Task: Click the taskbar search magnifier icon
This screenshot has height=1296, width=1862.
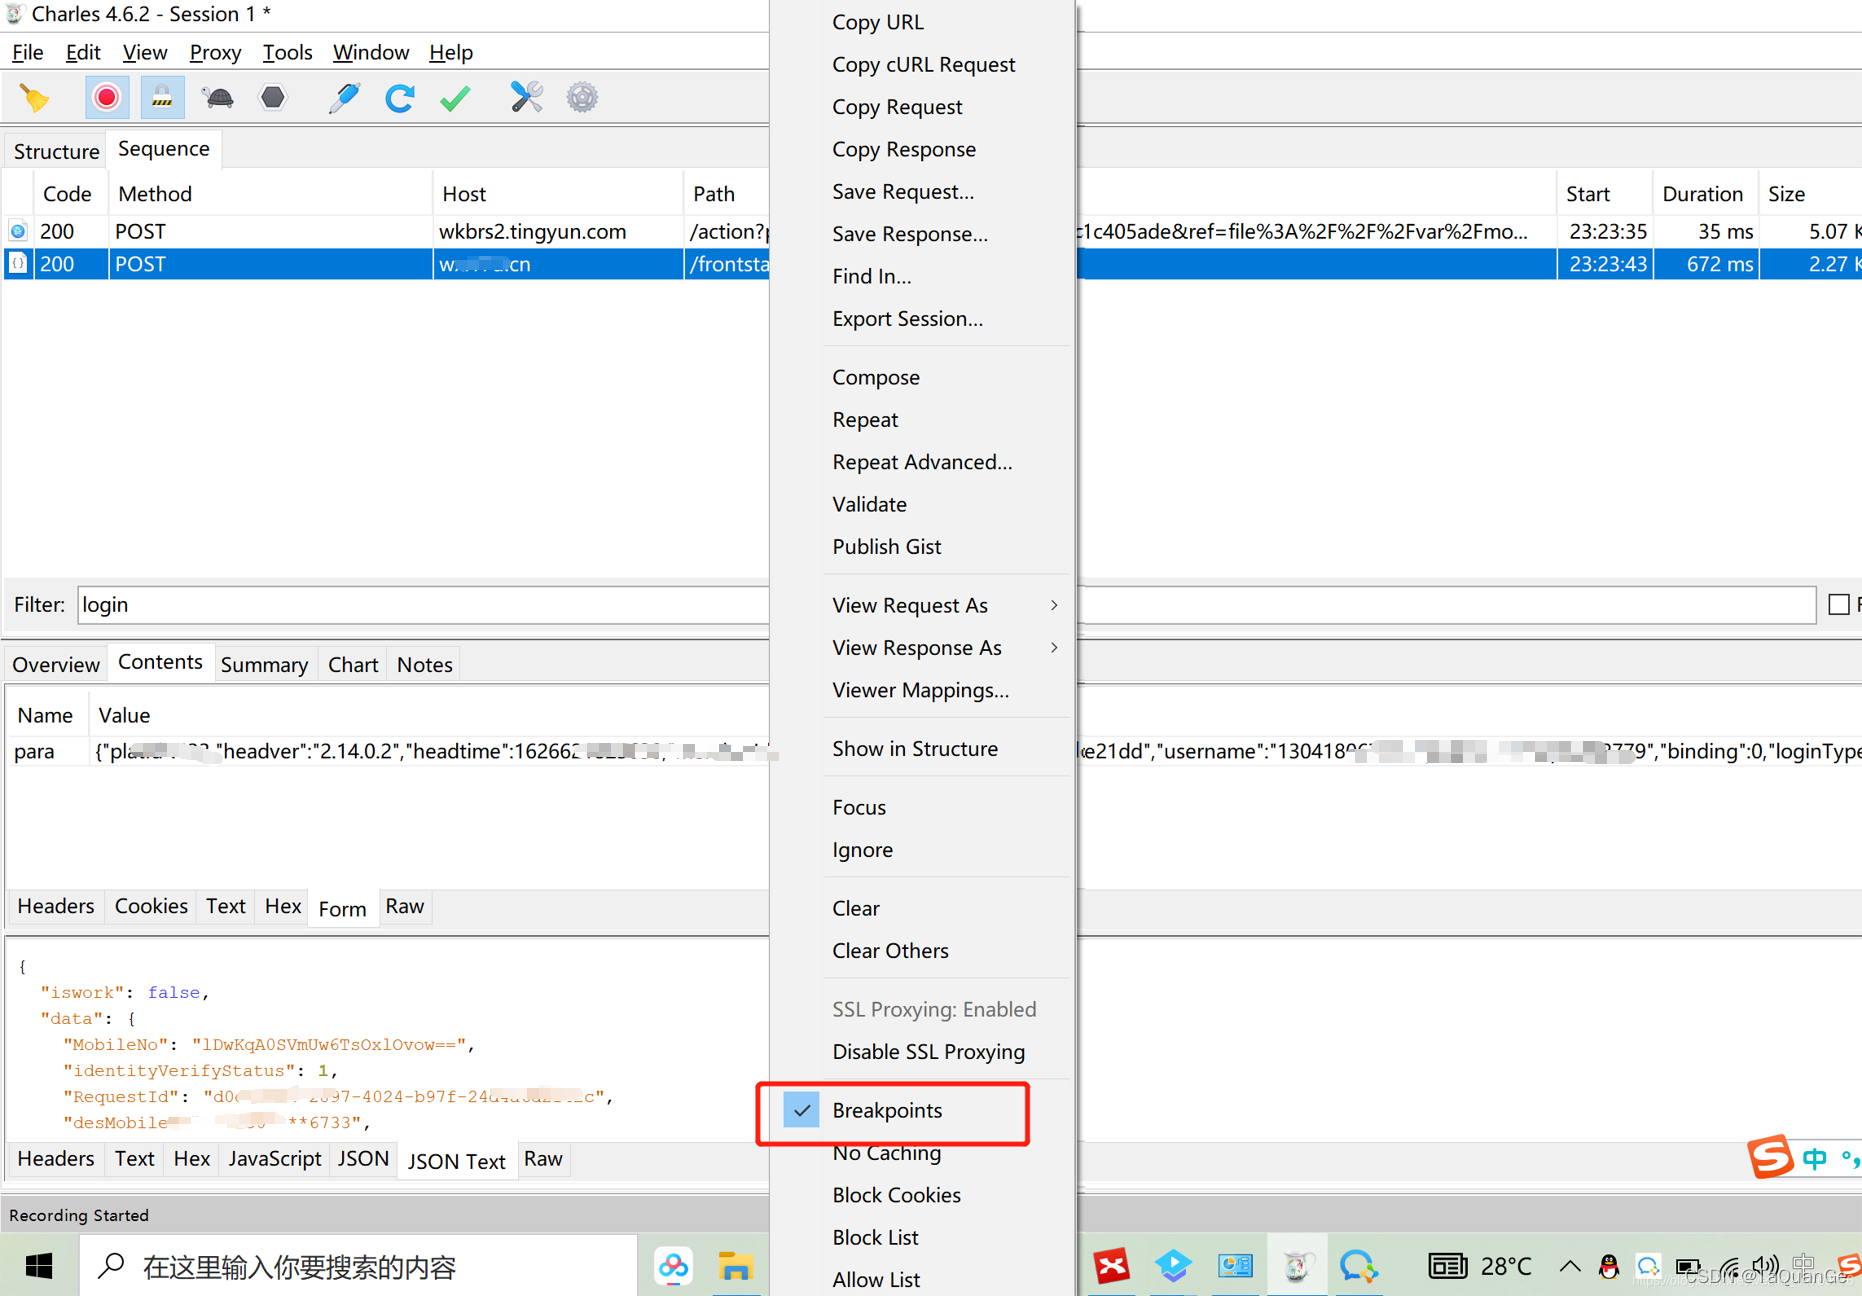Action: coord(111,1267)
